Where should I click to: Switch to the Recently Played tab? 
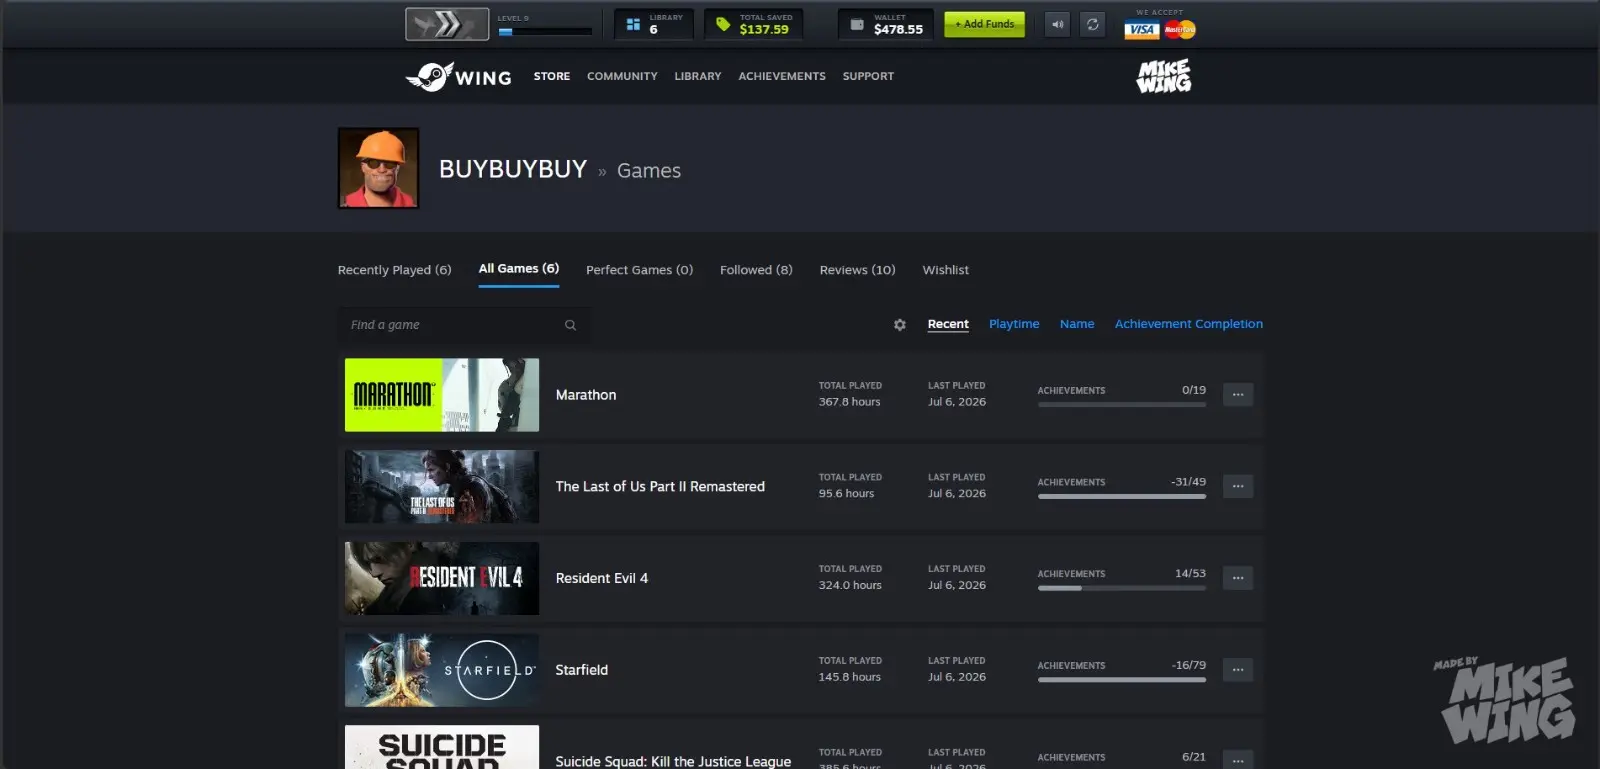395,270
